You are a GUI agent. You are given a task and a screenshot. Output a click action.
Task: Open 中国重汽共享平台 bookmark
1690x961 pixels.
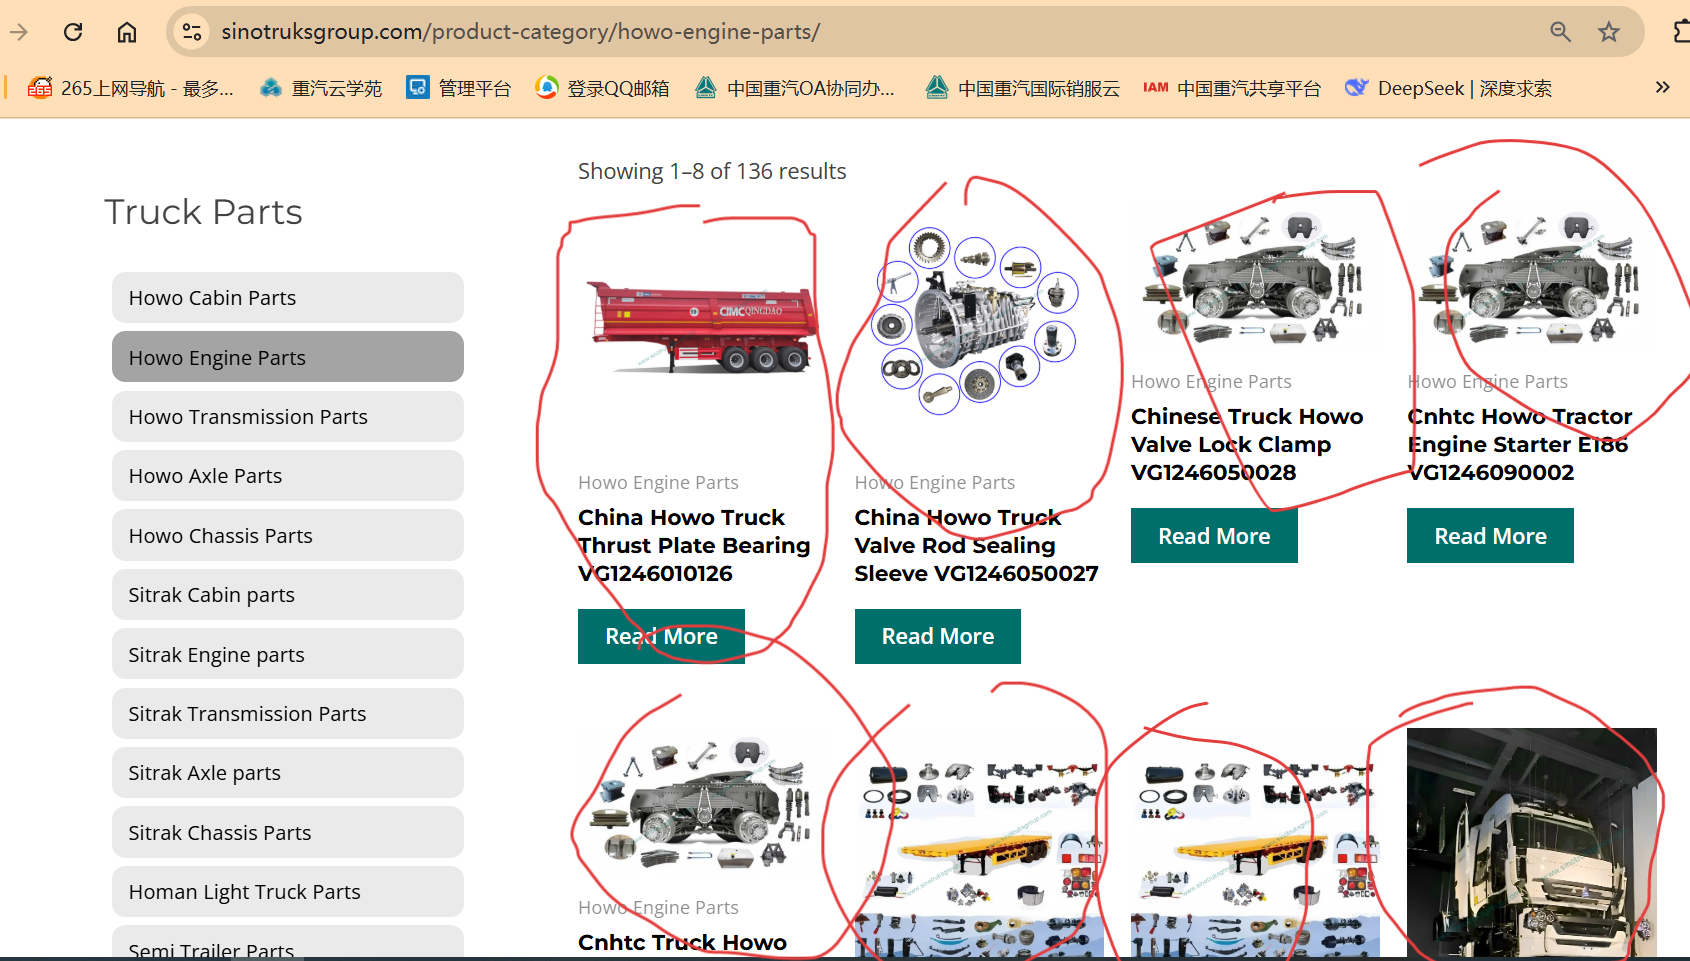1232,88
